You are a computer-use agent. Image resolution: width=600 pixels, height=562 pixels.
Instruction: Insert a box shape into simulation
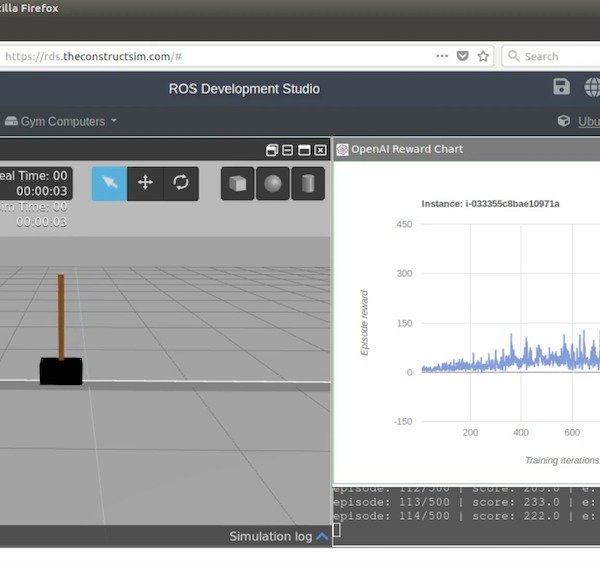click(238, 184)
